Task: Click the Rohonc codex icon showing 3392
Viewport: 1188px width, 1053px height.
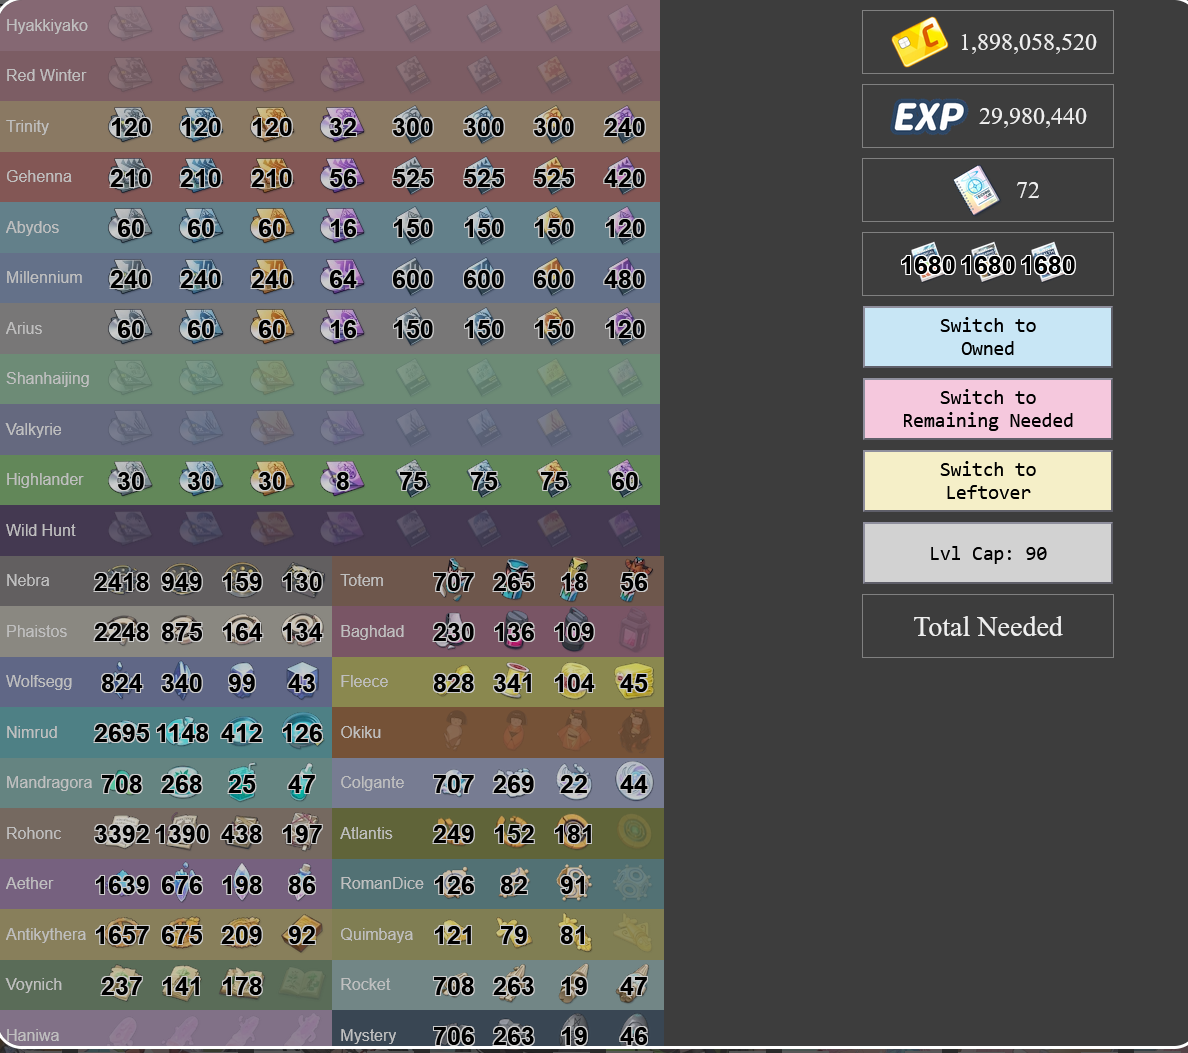Action: click(x=121, y=833)
